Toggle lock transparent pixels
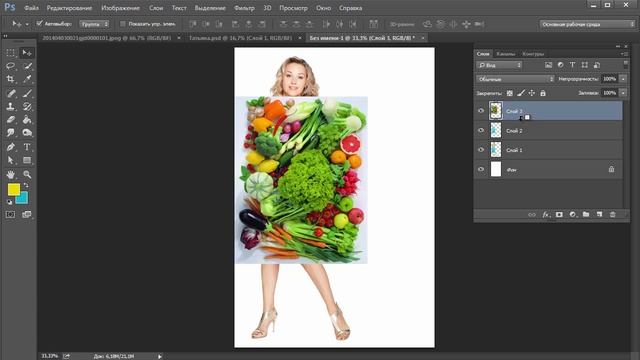 tap(509, 93)
